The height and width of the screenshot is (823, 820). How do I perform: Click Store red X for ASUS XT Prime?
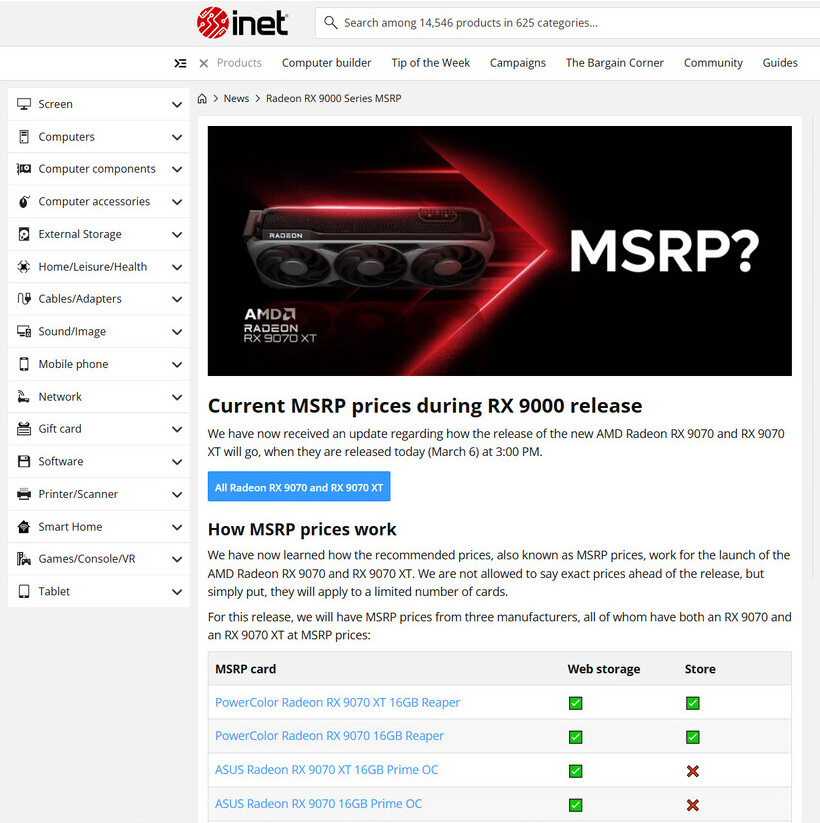[x=692, y=771]
